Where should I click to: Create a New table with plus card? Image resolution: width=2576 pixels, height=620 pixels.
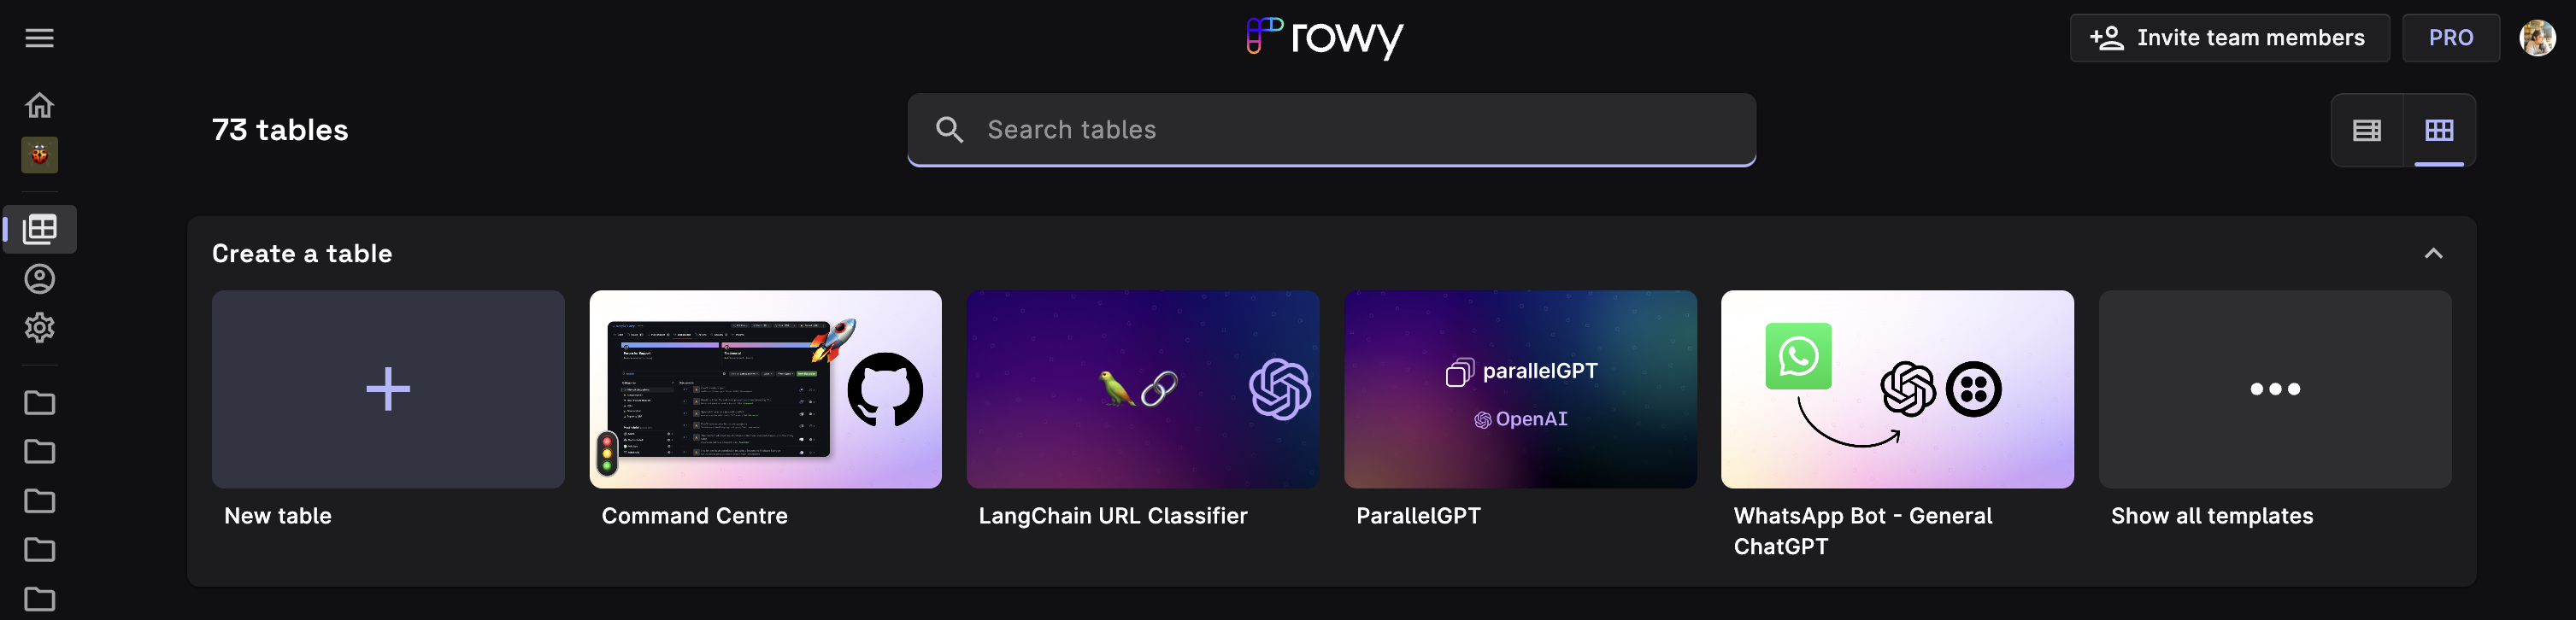pyautogui.click(x=388, y=389)
